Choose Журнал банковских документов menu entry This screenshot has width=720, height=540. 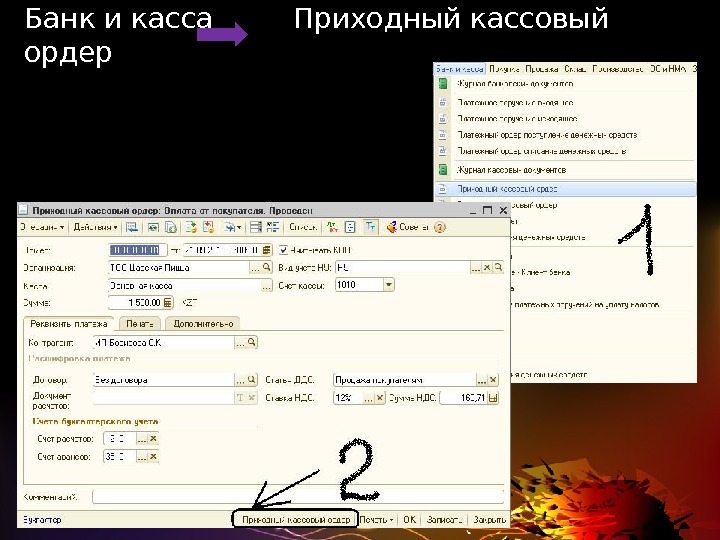click(x=515, y=84)
